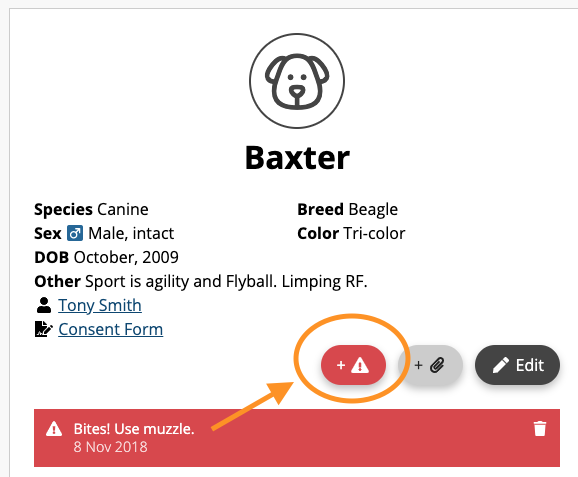Click the Breed Beagle field

348,209
